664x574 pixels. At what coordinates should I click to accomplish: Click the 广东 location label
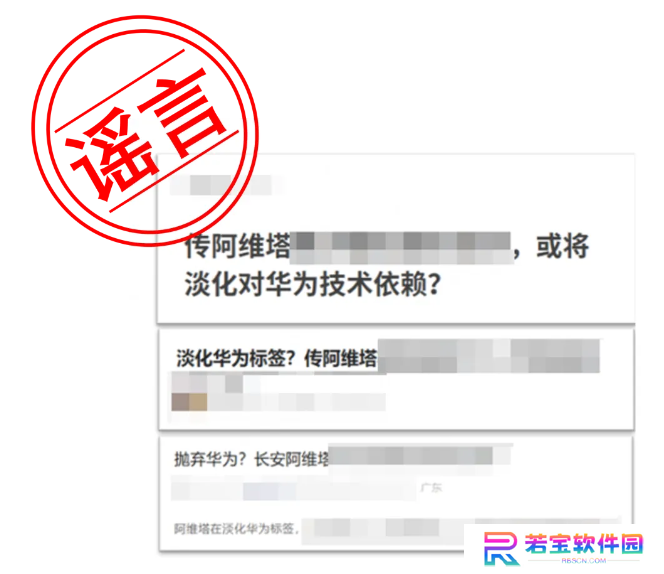[431, 488]
